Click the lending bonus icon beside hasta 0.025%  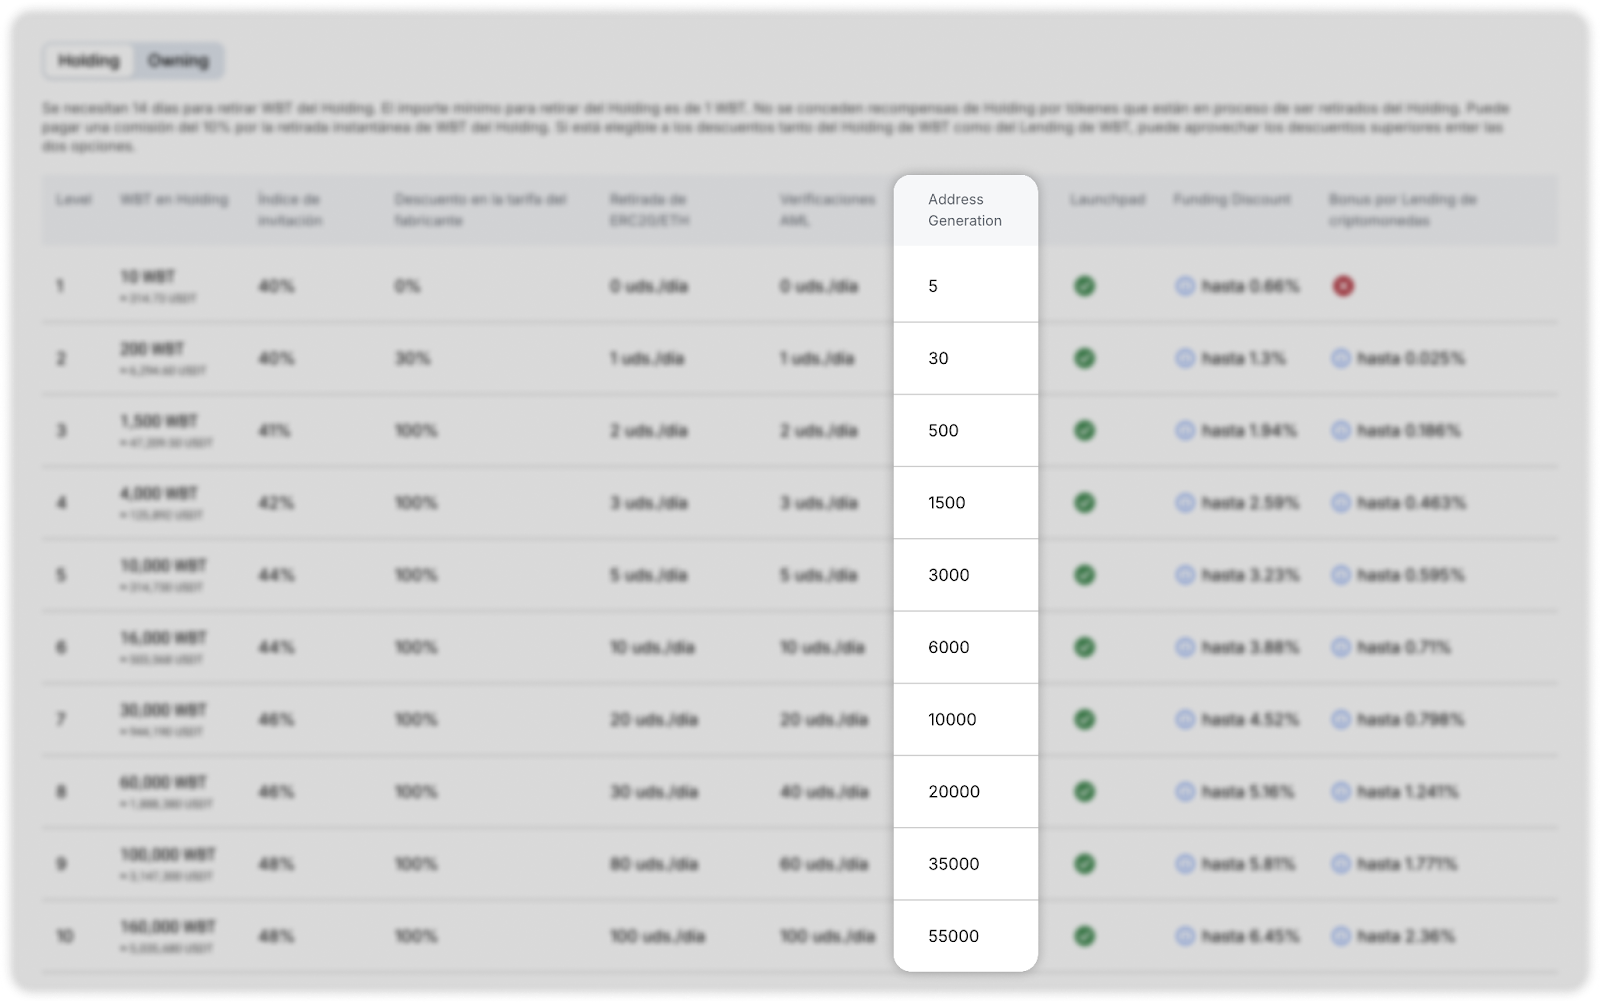[1341, 358]
